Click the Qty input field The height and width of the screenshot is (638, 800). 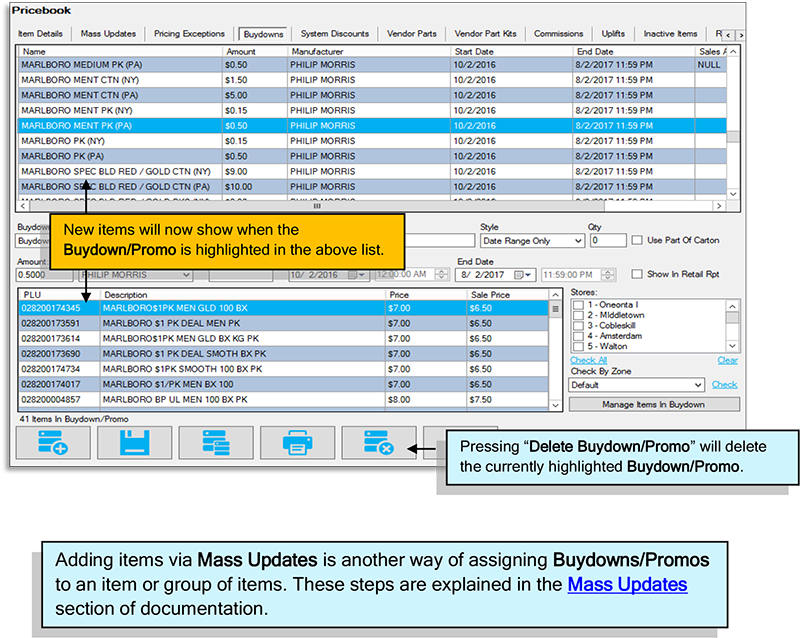click(608, 240)
